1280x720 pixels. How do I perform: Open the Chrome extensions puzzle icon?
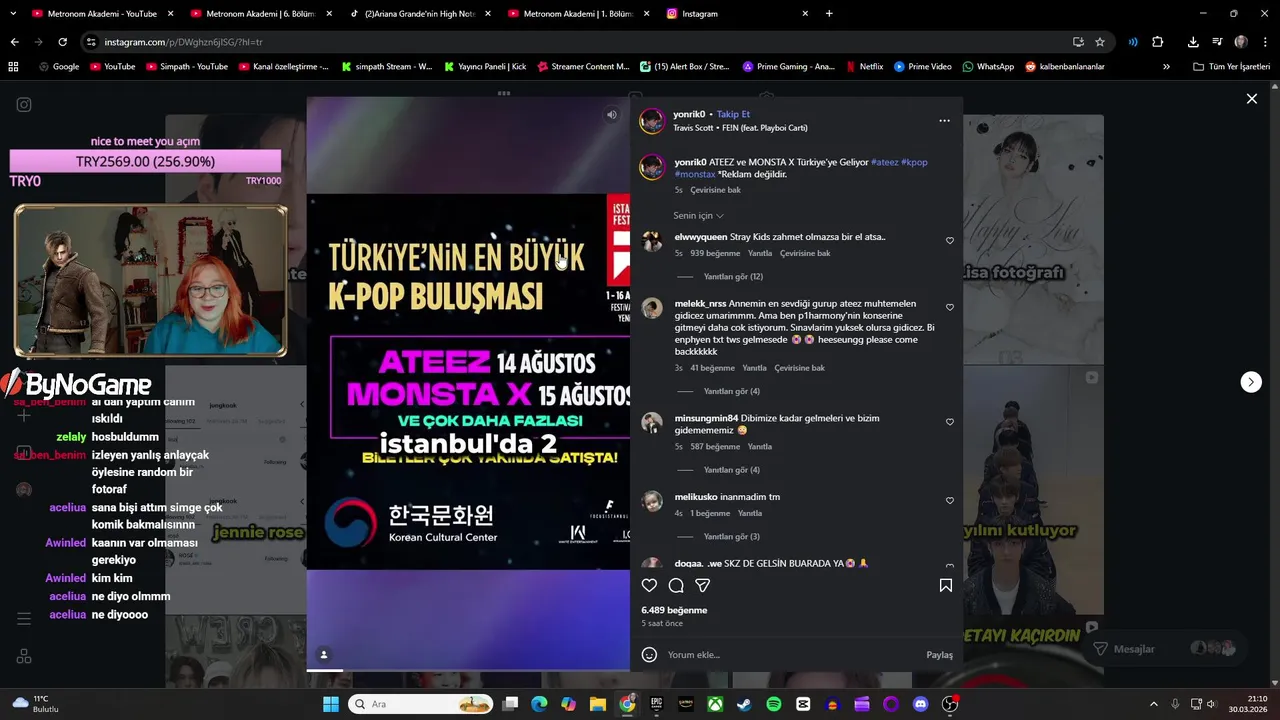point(1158,42)
